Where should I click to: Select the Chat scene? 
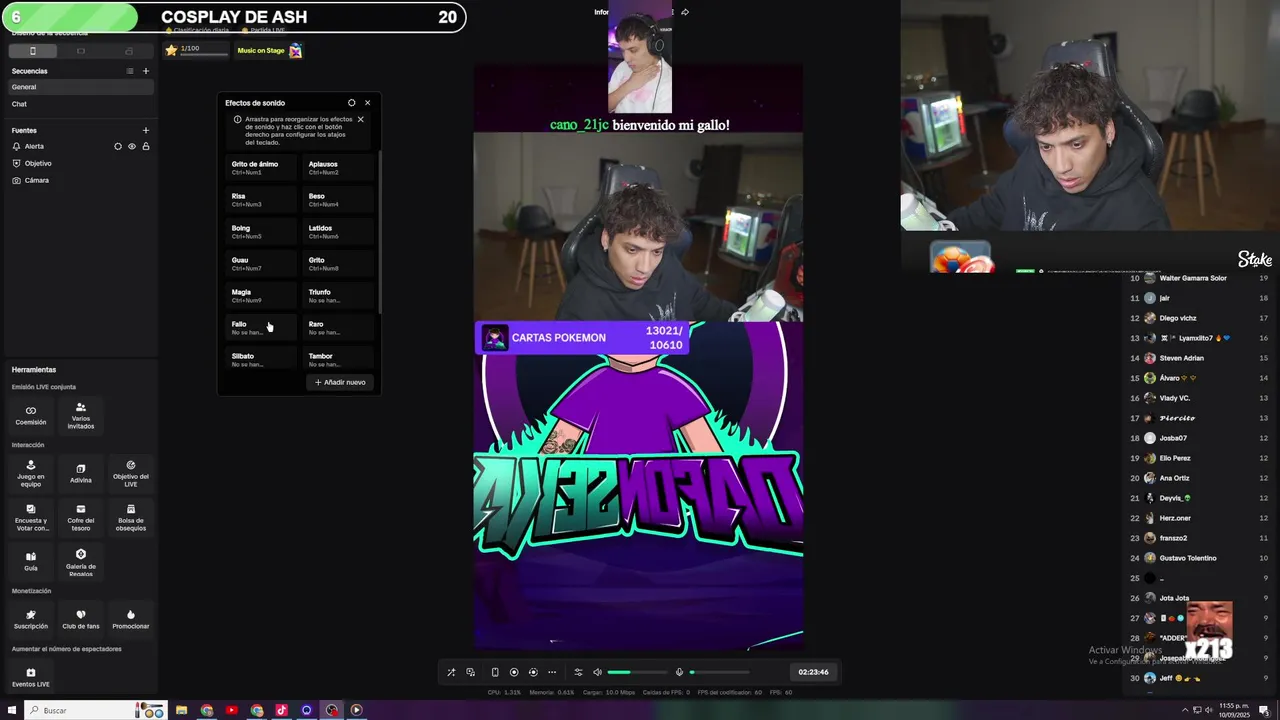(80, 104)
